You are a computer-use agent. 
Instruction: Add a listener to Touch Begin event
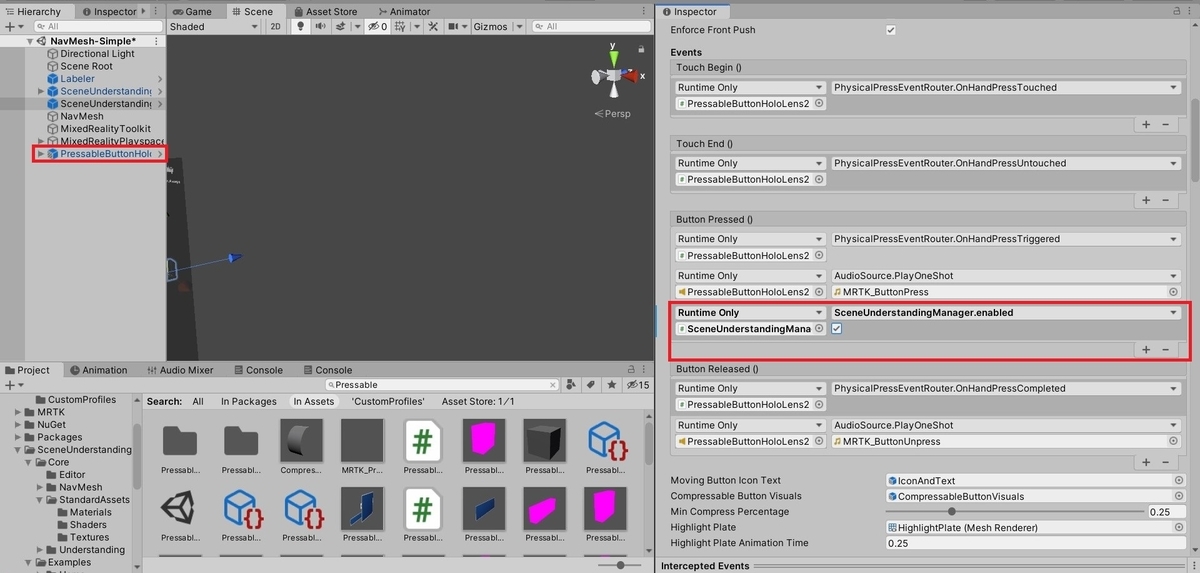coord(1146,125)
